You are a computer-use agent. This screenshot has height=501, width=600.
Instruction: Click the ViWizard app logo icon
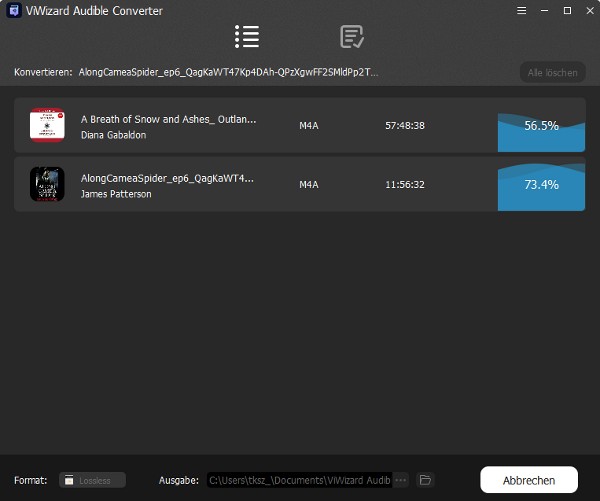click(x=13, y=10)
